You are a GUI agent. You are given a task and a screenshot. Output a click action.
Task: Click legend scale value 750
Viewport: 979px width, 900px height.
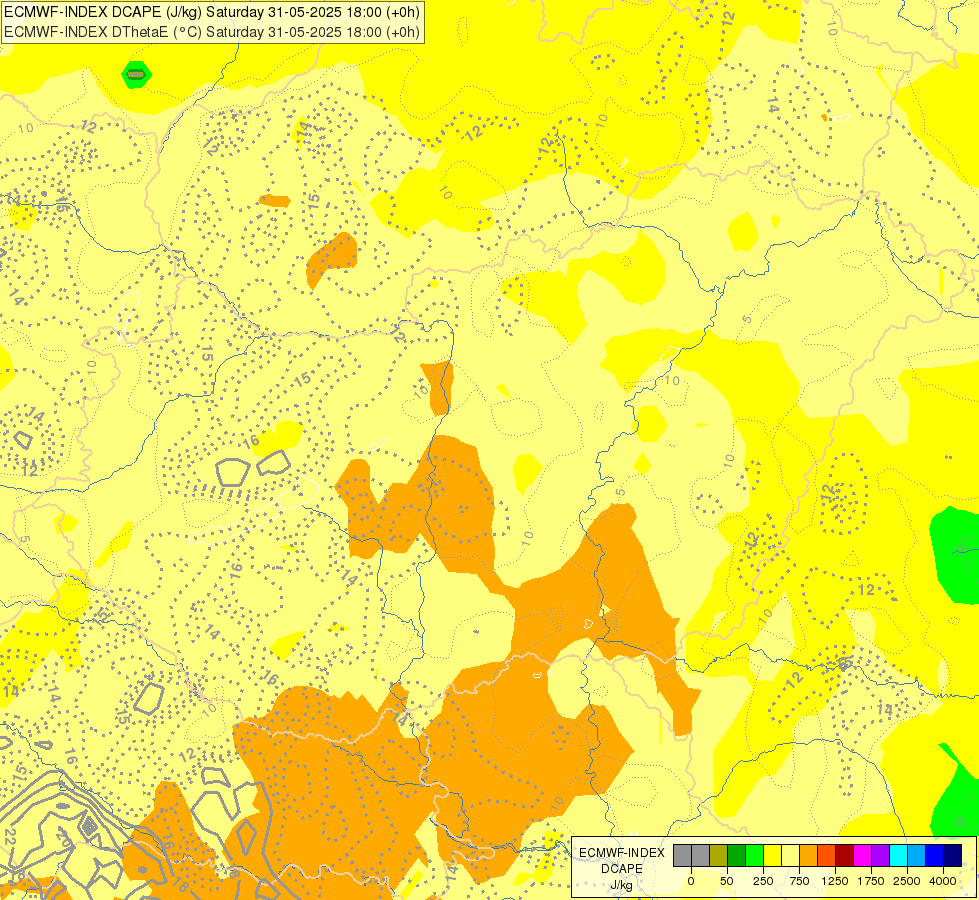(799, 881)
